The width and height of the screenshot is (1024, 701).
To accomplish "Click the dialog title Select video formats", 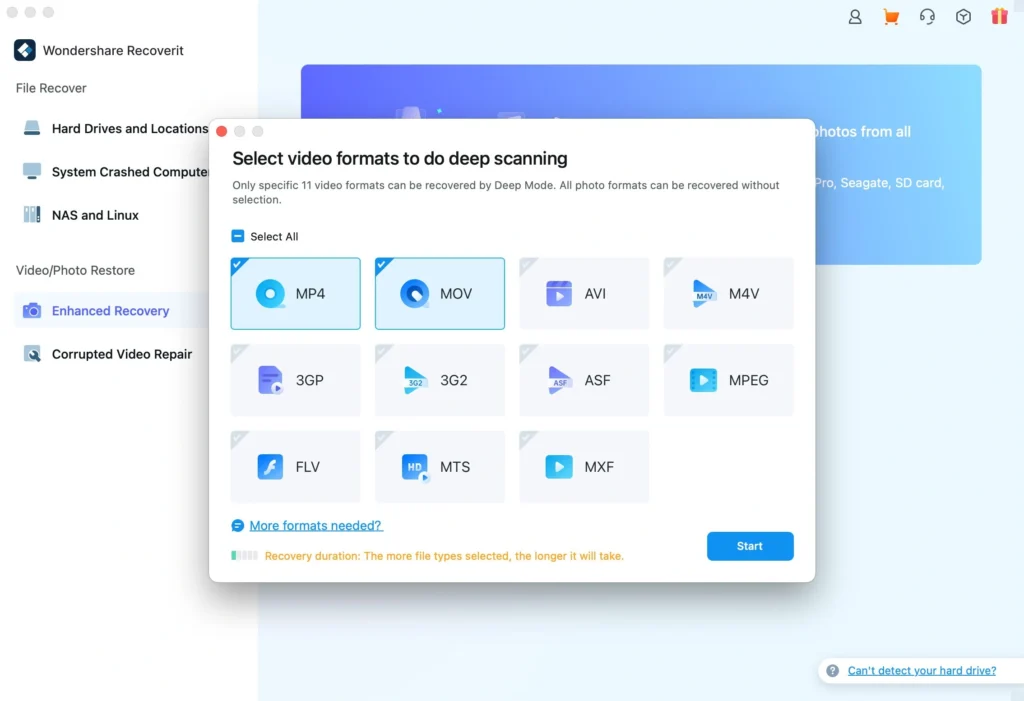I will (x=400, y=158).
